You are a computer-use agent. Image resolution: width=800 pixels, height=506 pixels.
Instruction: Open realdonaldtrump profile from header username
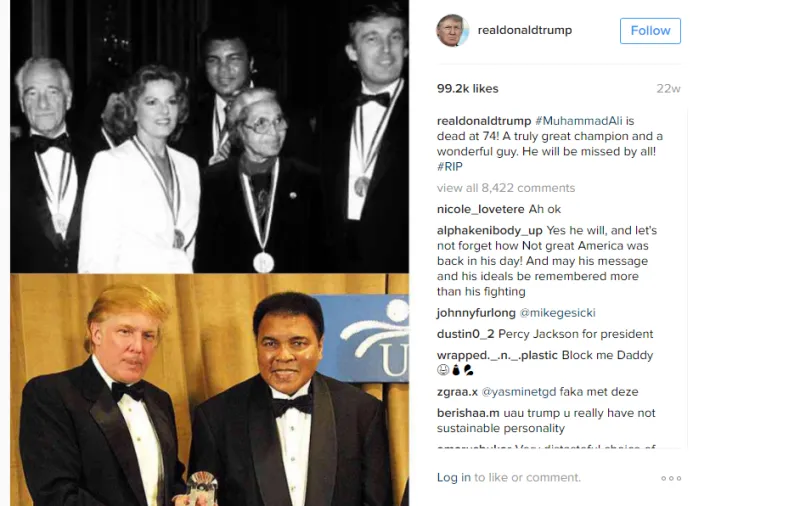pyautogui.click(x=525, y=30)
